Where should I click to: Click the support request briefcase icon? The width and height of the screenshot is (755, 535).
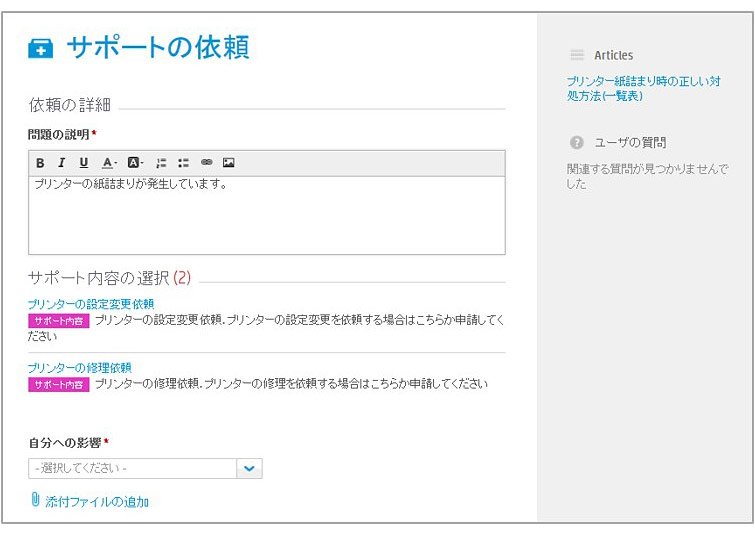(x=40, y=48)
